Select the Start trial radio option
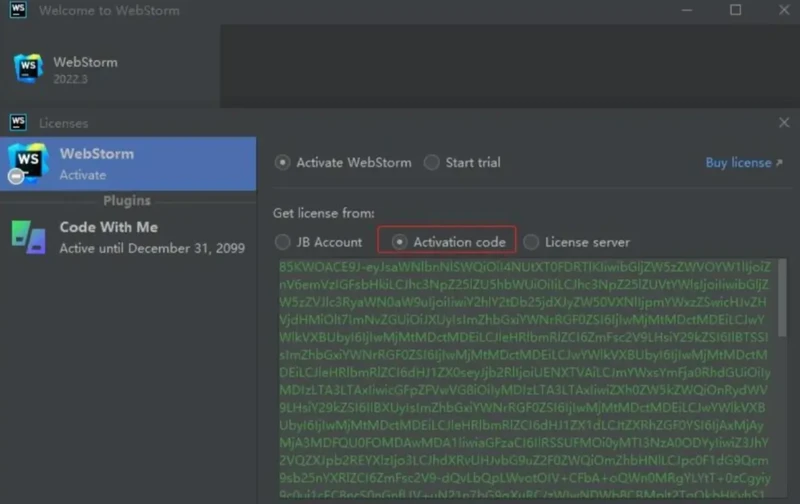 (x=432, y=162)
